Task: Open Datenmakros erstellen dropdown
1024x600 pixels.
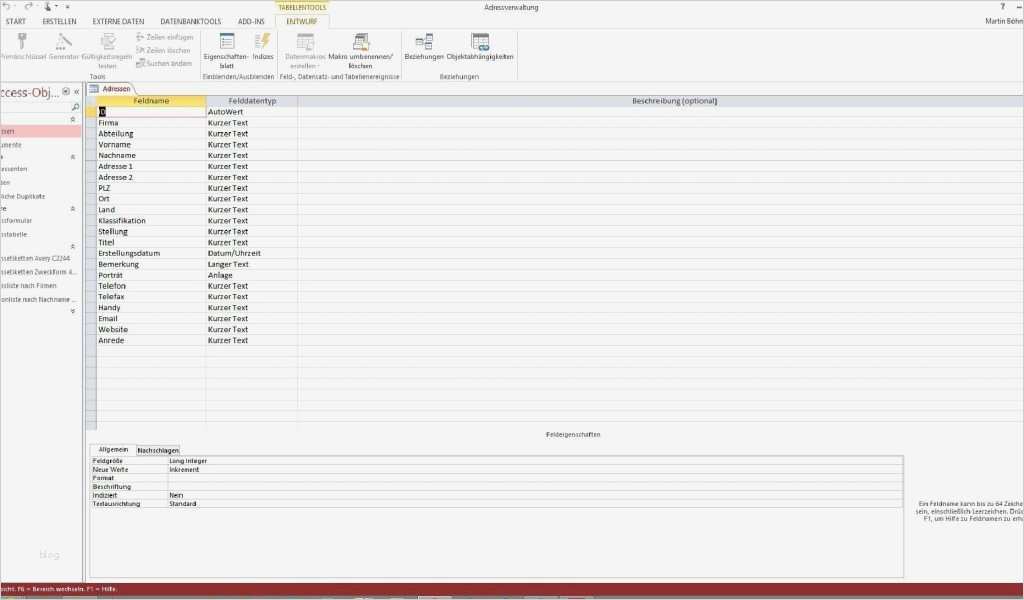Action: coord(305,50)
